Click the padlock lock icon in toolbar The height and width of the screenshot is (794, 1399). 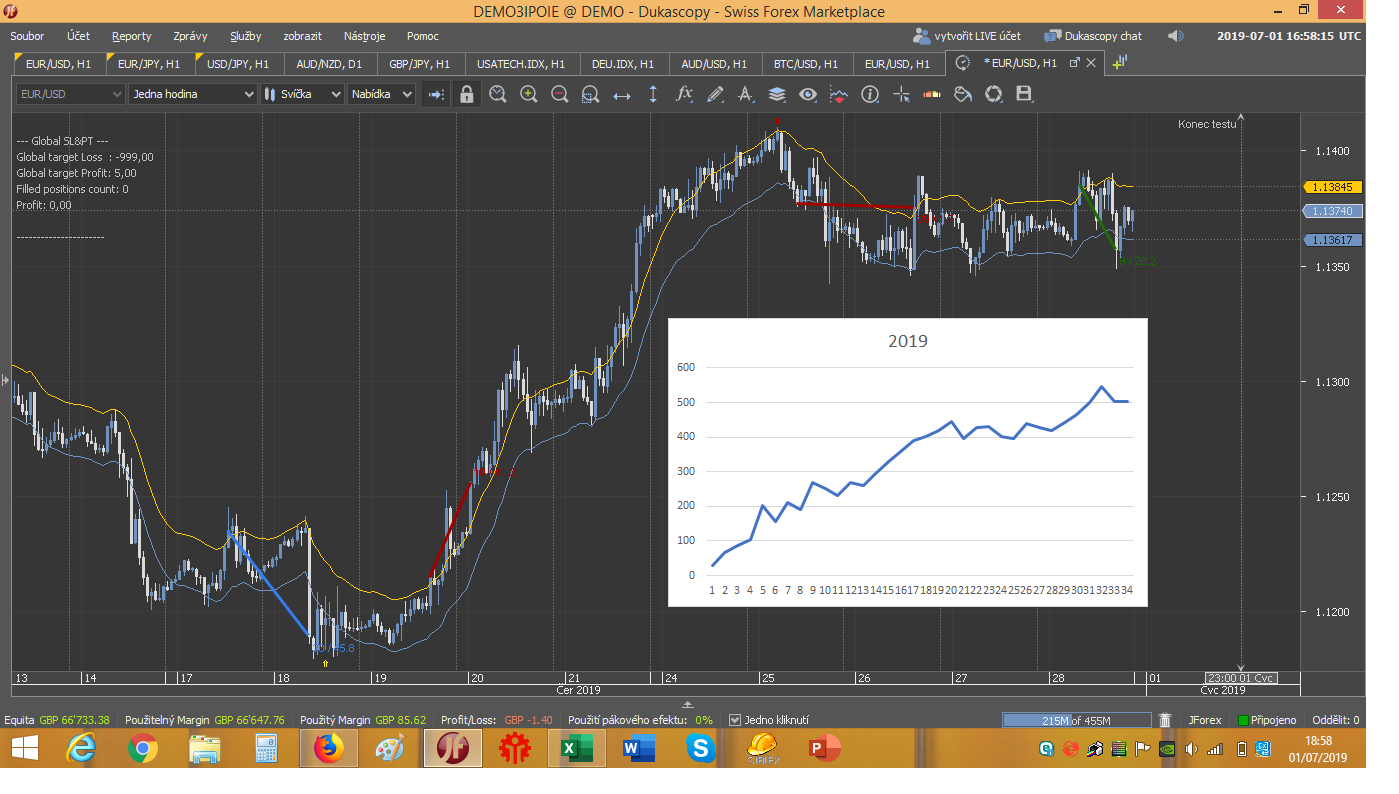(x=466, y=94)
